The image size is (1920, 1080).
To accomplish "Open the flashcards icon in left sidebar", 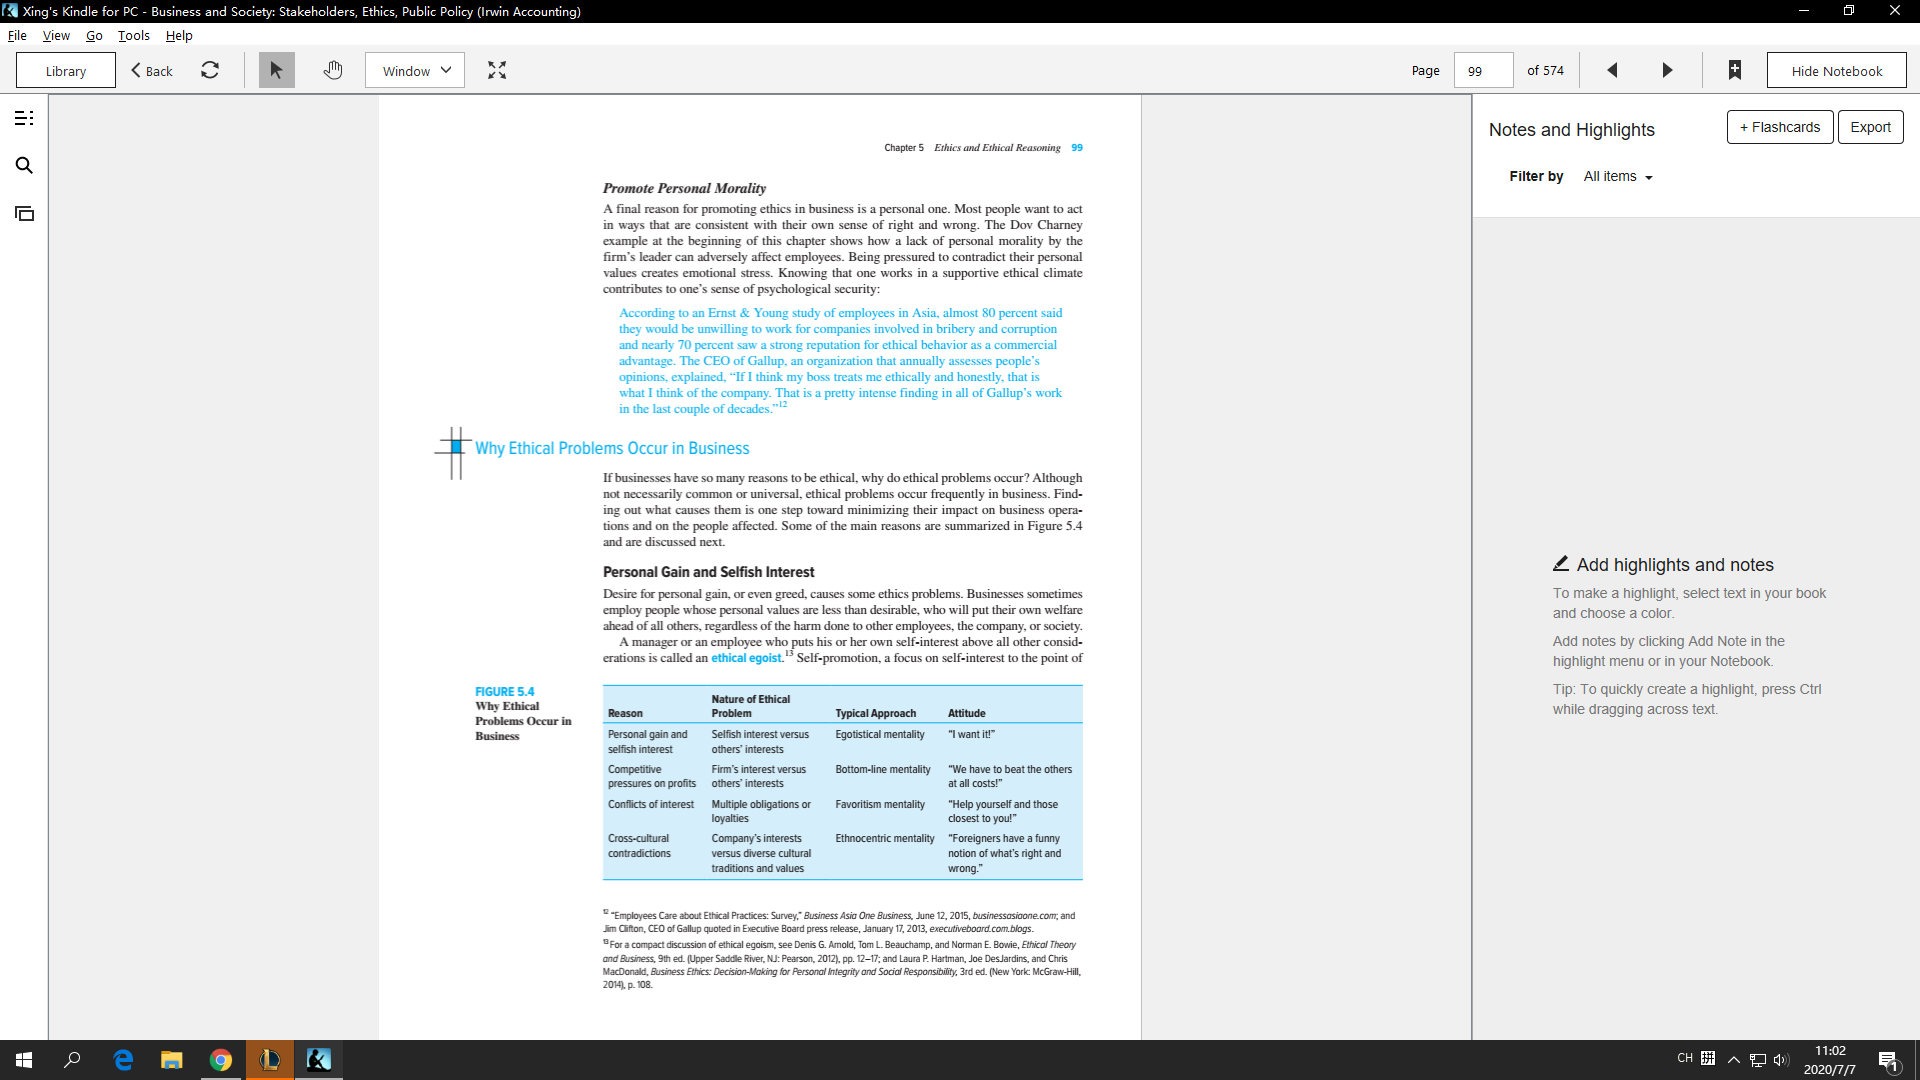I will point(24,214).
